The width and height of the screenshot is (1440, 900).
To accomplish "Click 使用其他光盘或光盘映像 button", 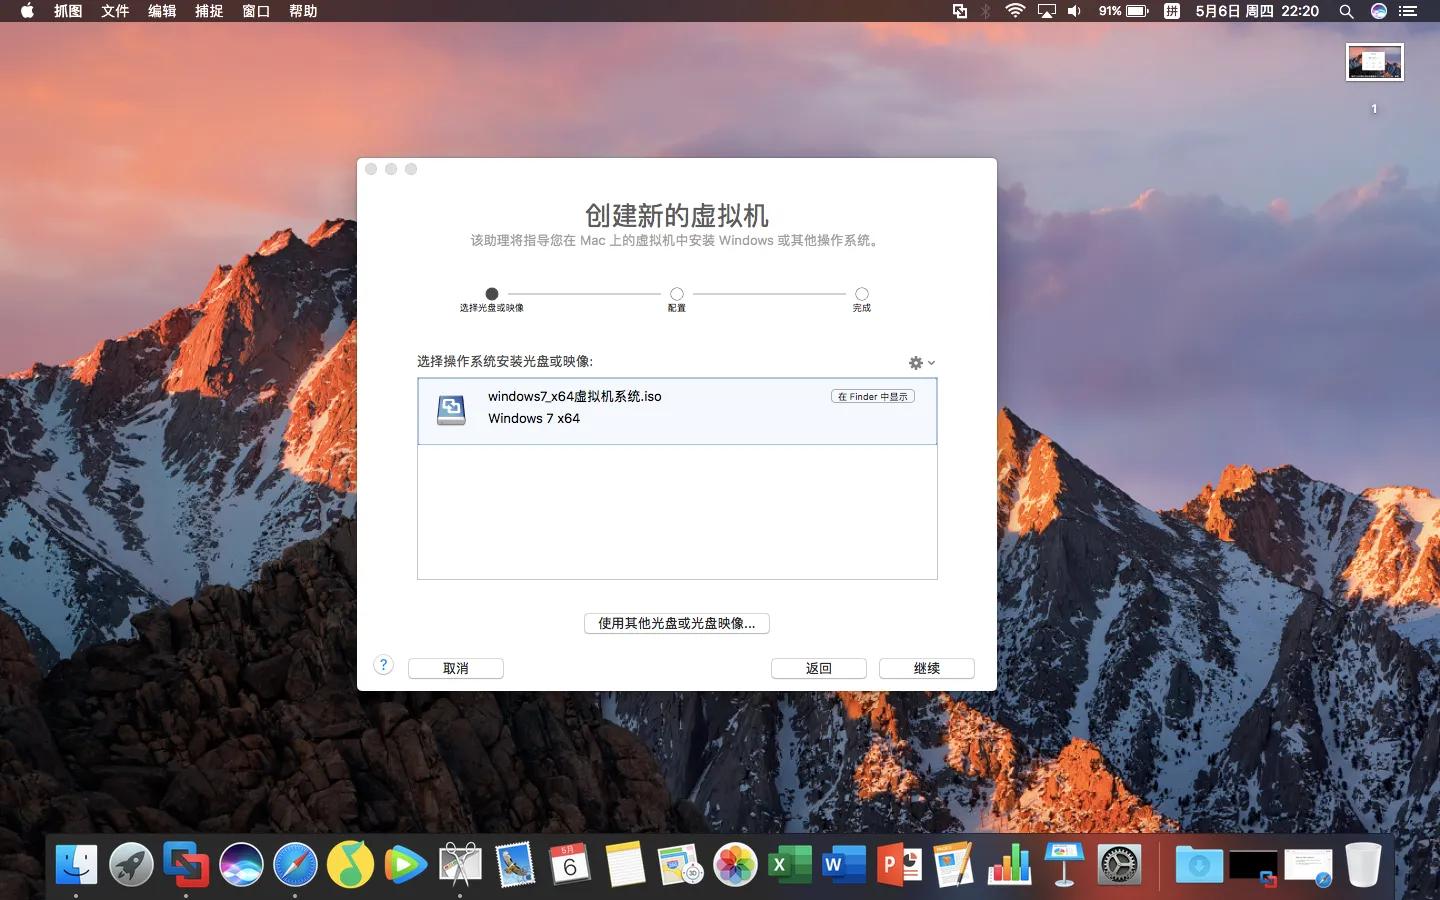I will tap(676, 623).
